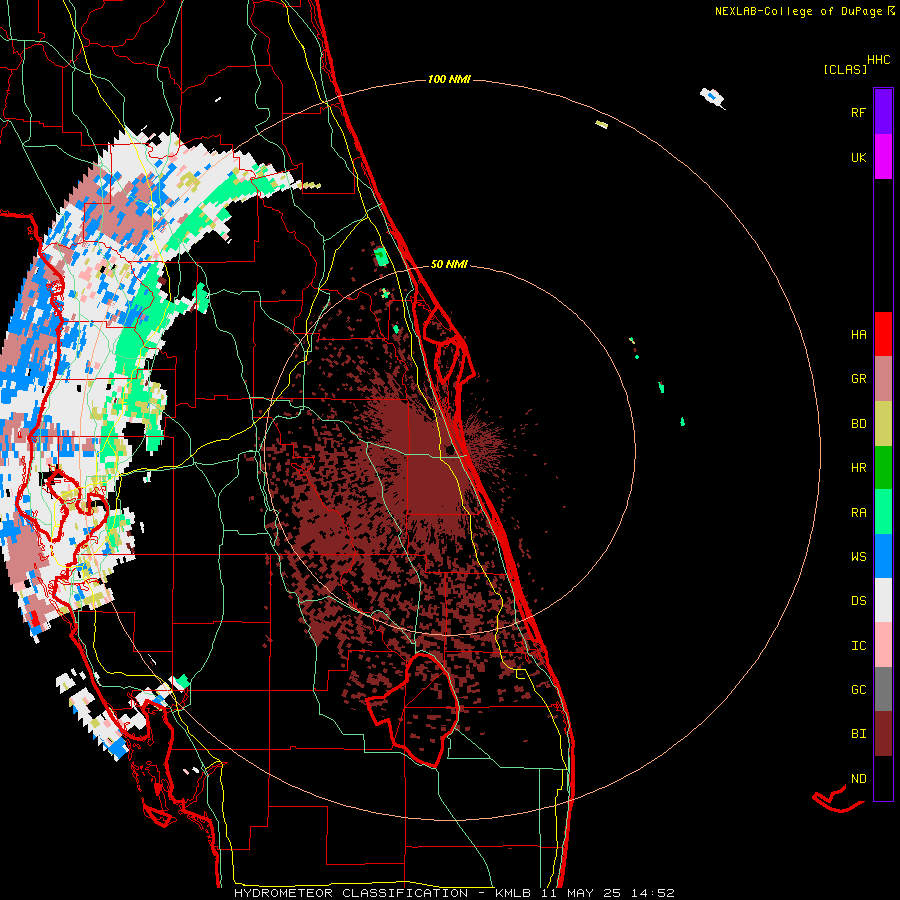Click the KMLB station identifier
The width and height of the screenshot is (900, 900).
516,893
